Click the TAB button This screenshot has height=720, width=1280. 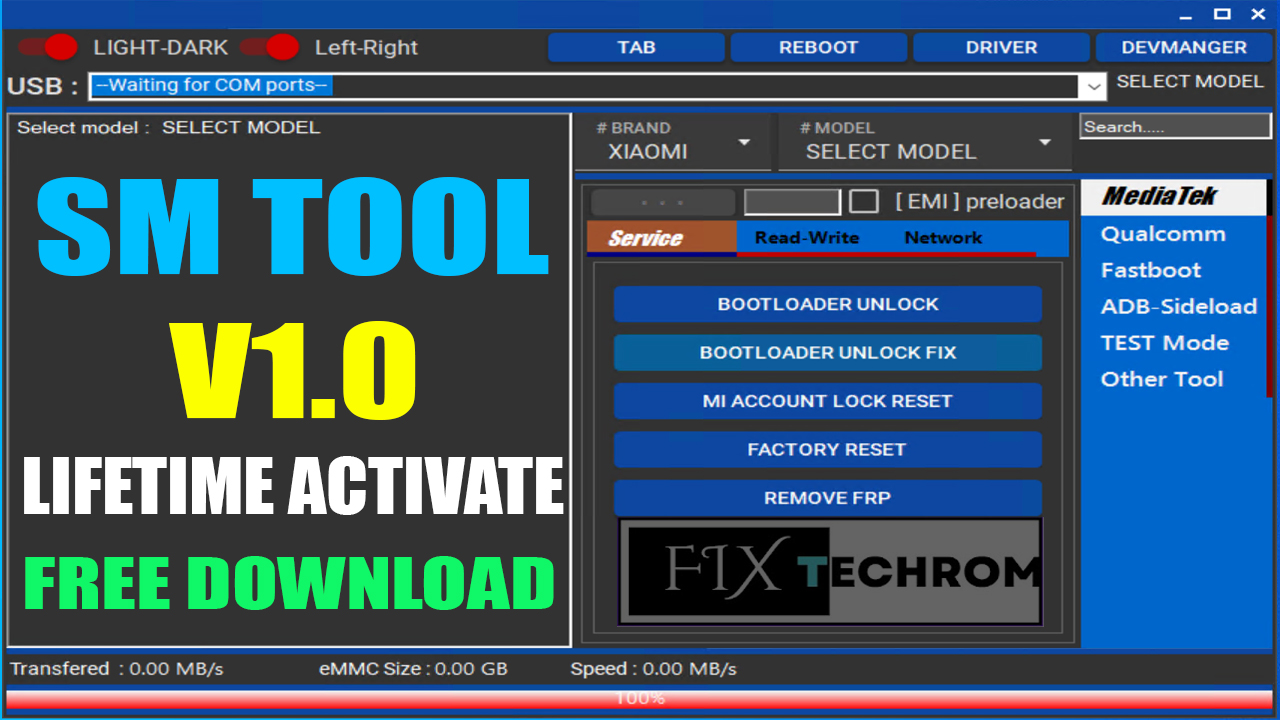636,47
